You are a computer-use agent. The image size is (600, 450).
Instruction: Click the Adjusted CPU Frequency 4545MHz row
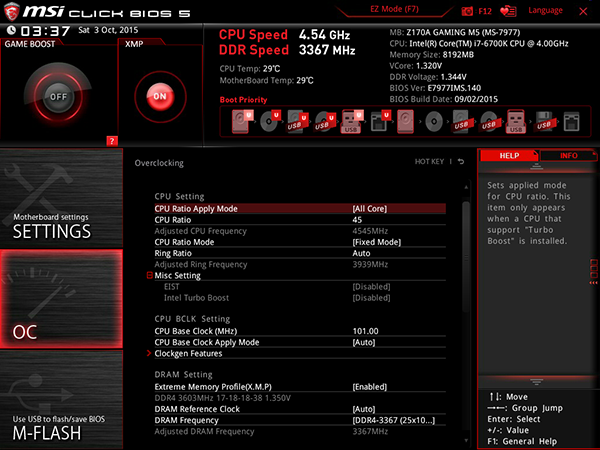click(x=300, y=231)
